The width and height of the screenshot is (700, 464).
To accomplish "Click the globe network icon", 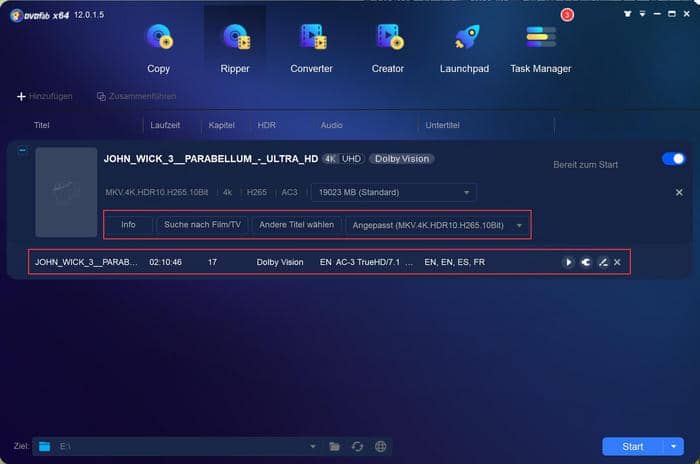I will [380, 446].
